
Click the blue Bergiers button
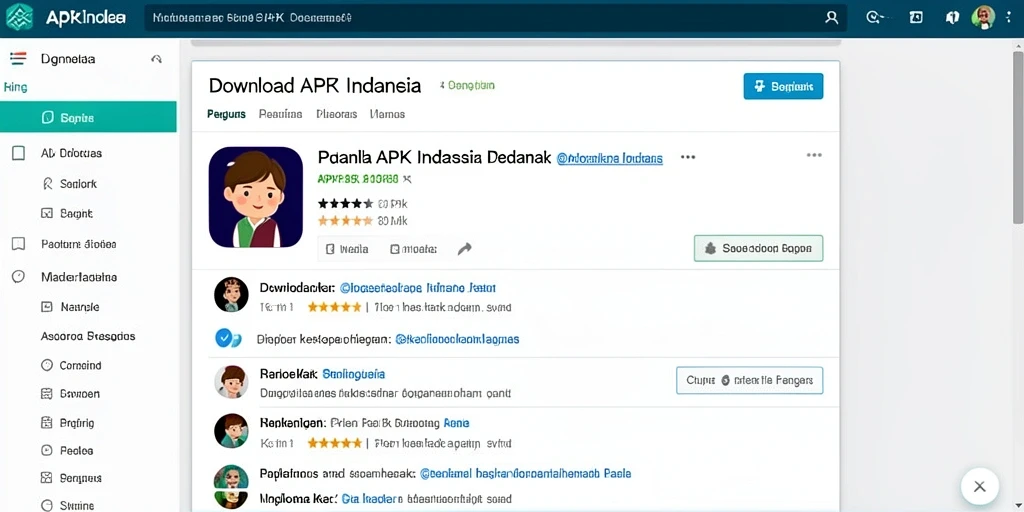click(x=783, y=86)
